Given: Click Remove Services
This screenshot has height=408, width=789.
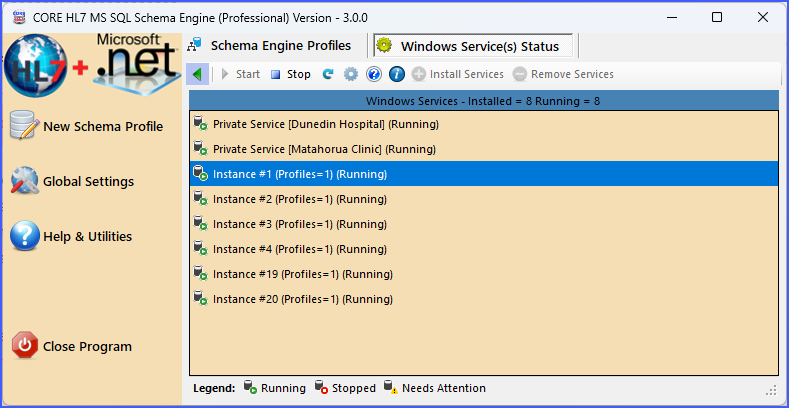Looking at the screenshot, I should pos(563,74).
